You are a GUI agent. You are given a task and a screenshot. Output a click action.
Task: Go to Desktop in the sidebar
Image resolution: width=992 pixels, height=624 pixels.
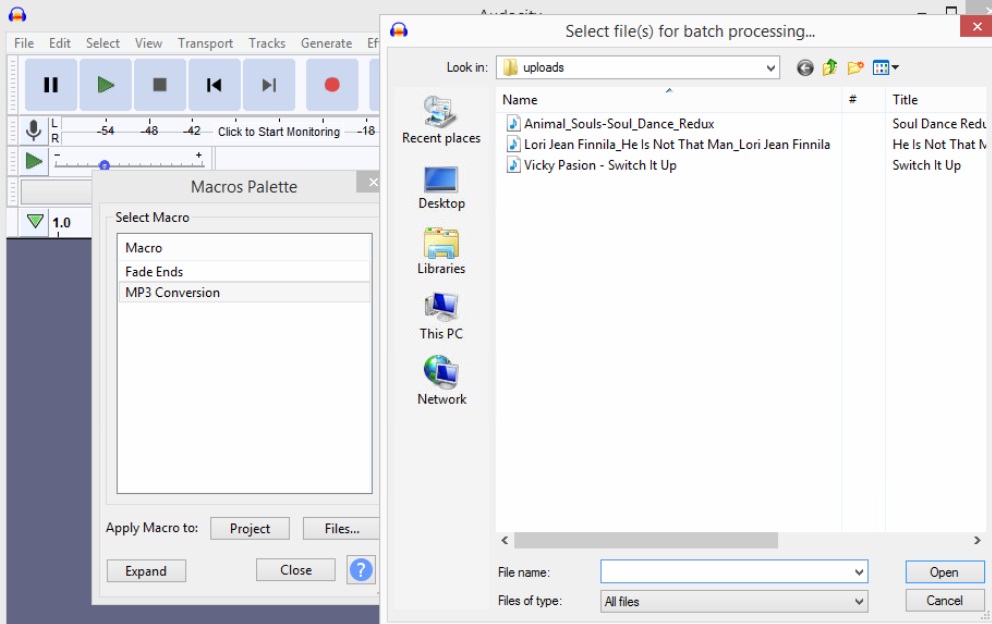click(x=441, y=187)
